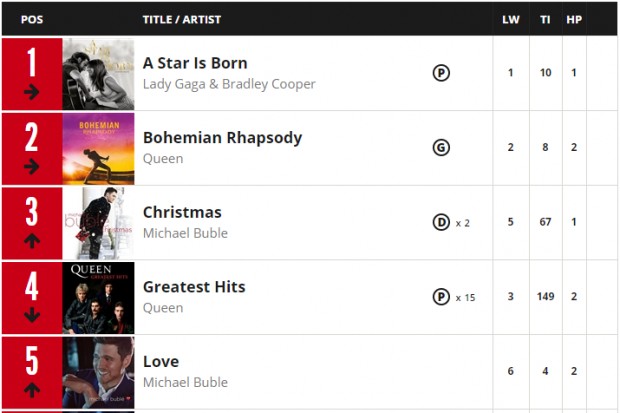Open A Star Is Born album cover
The width and height of the screenshot is (620, 413).
click(98, 74)
